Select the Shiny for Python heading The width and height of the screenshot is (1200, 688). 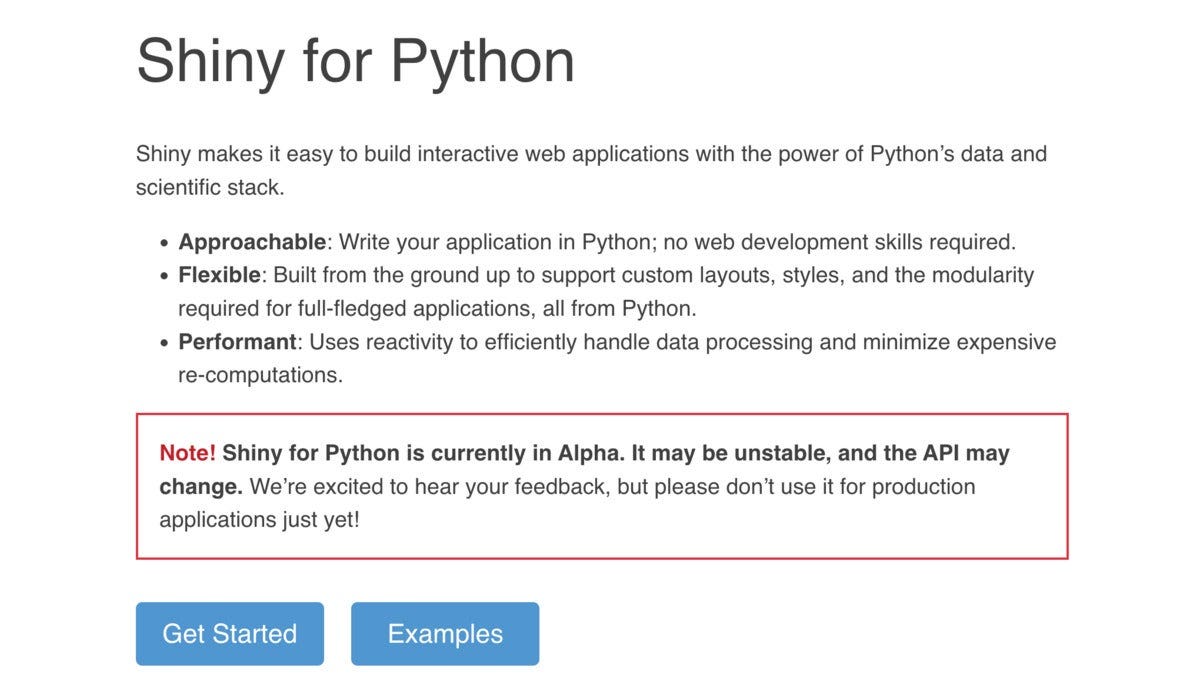point(355,58)
